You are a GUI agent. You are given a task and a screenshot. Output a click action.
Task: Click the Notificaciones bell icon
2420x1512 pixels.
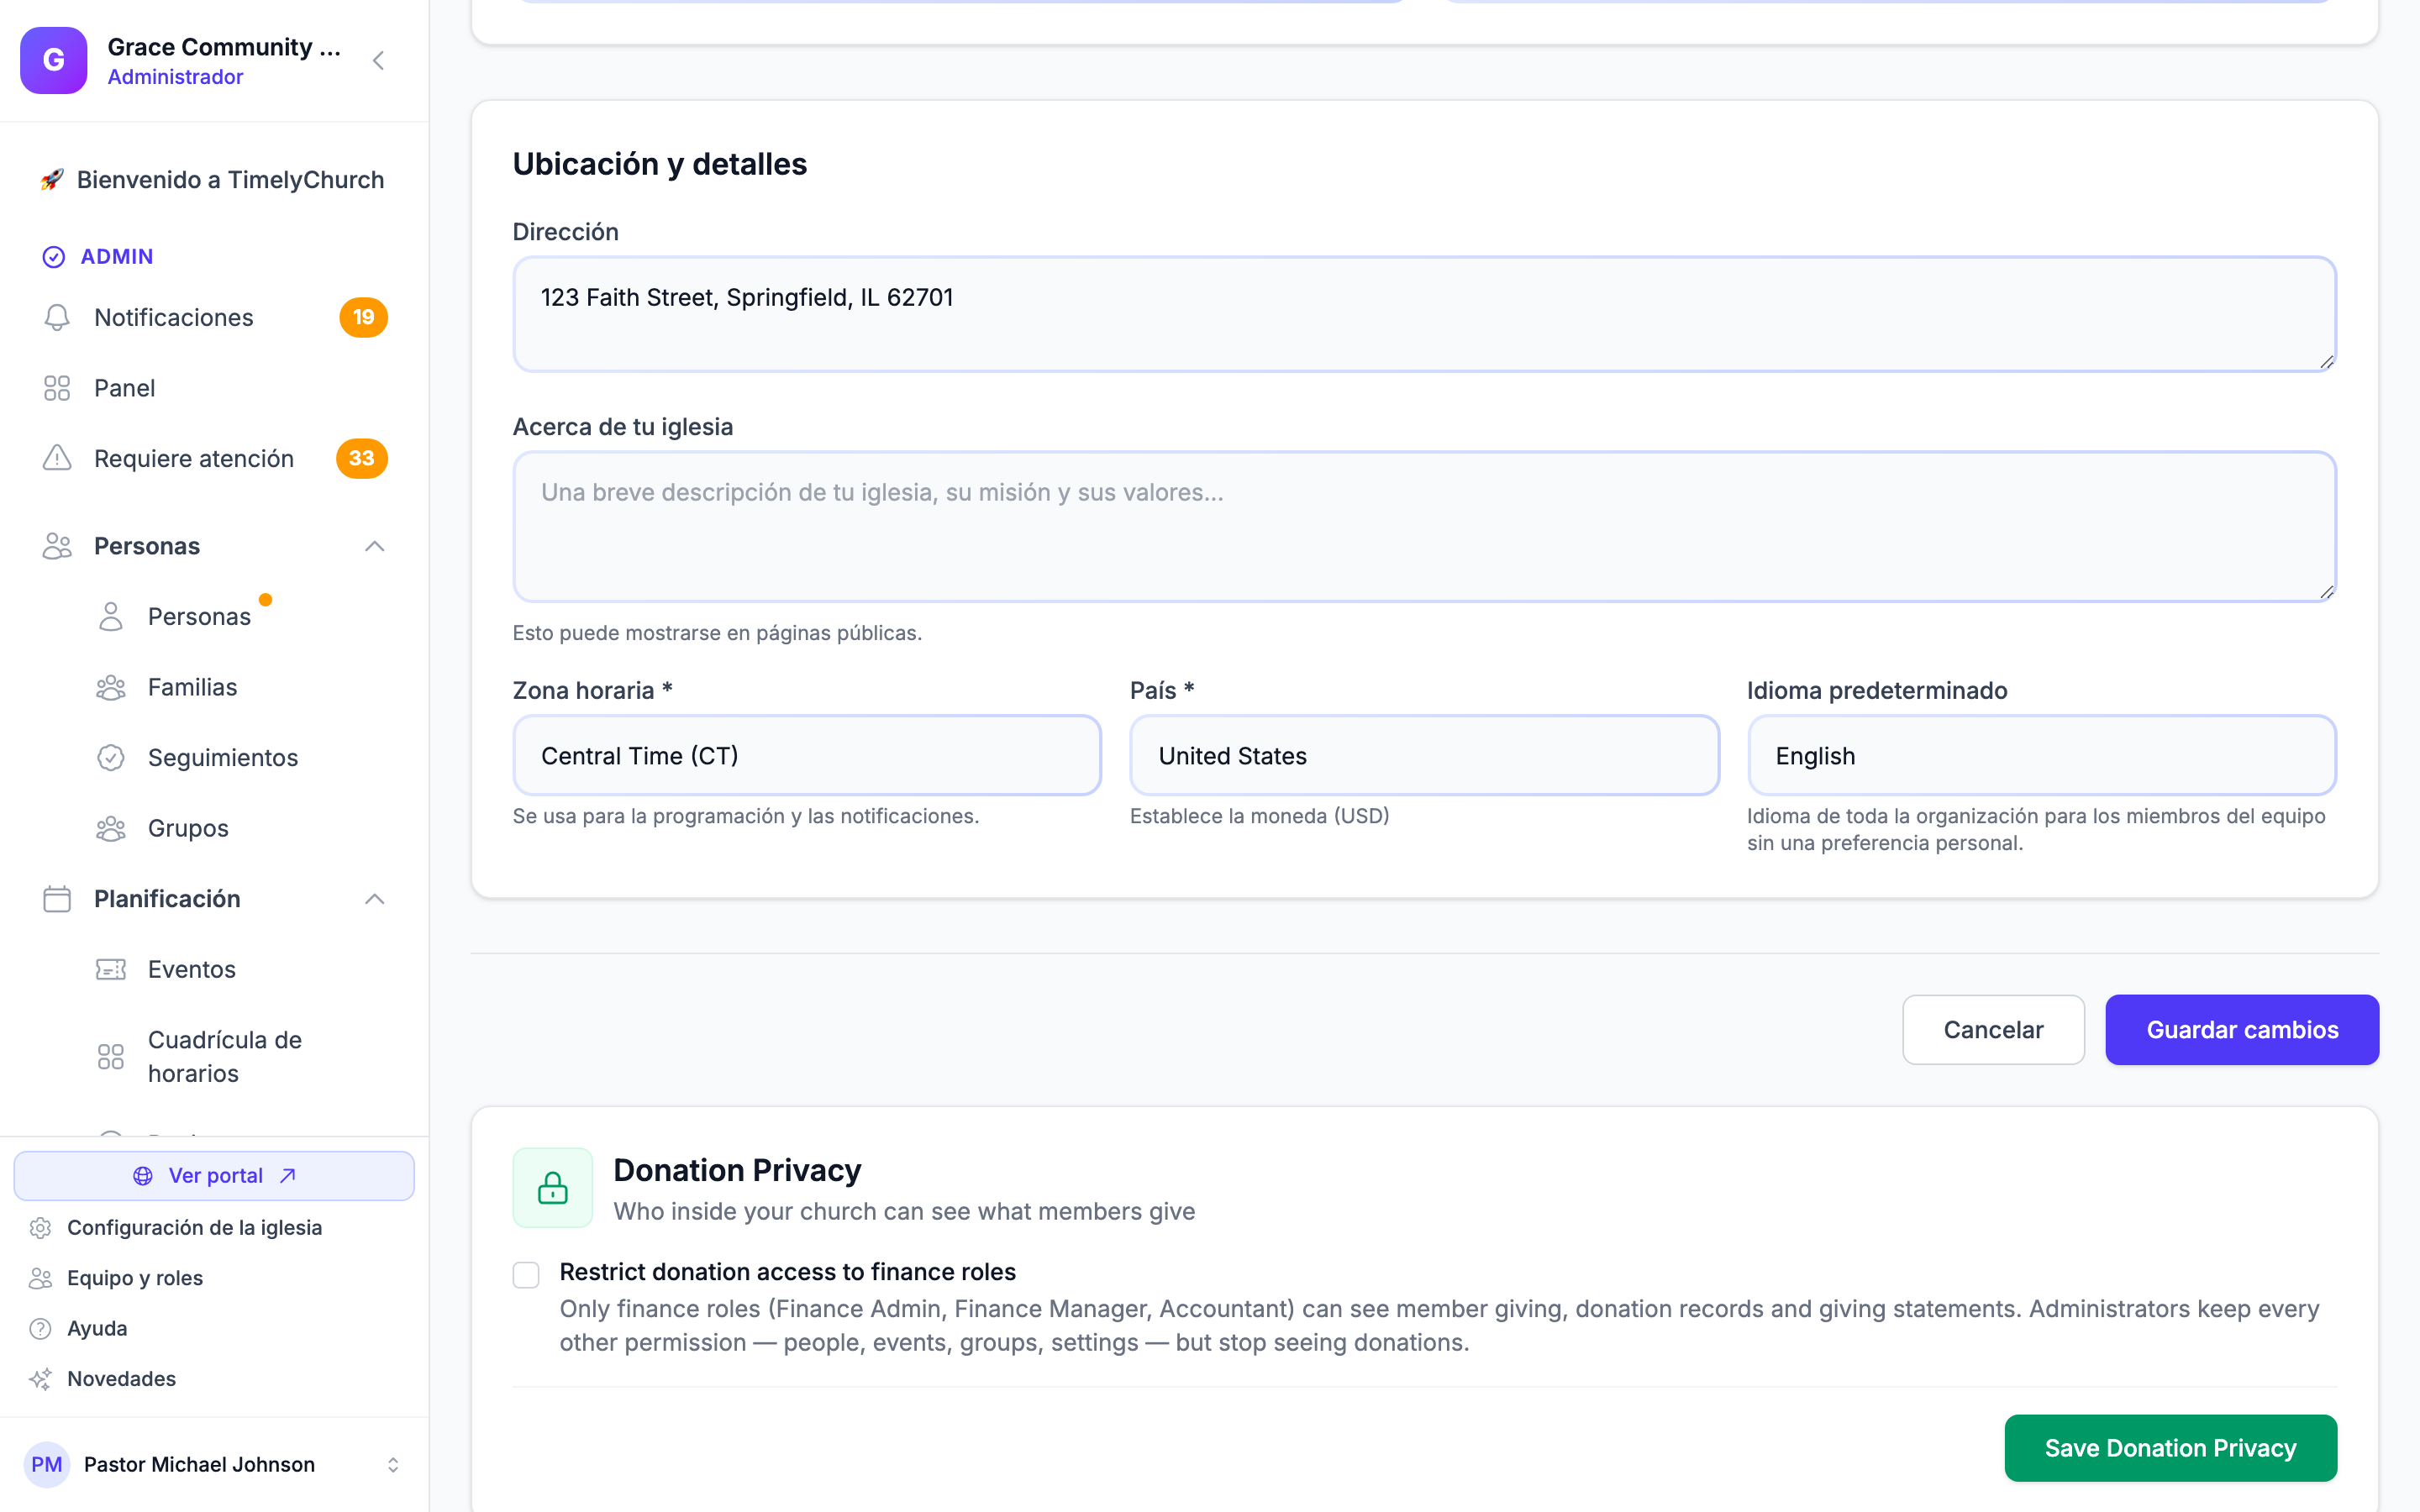(x=57, y=317)
